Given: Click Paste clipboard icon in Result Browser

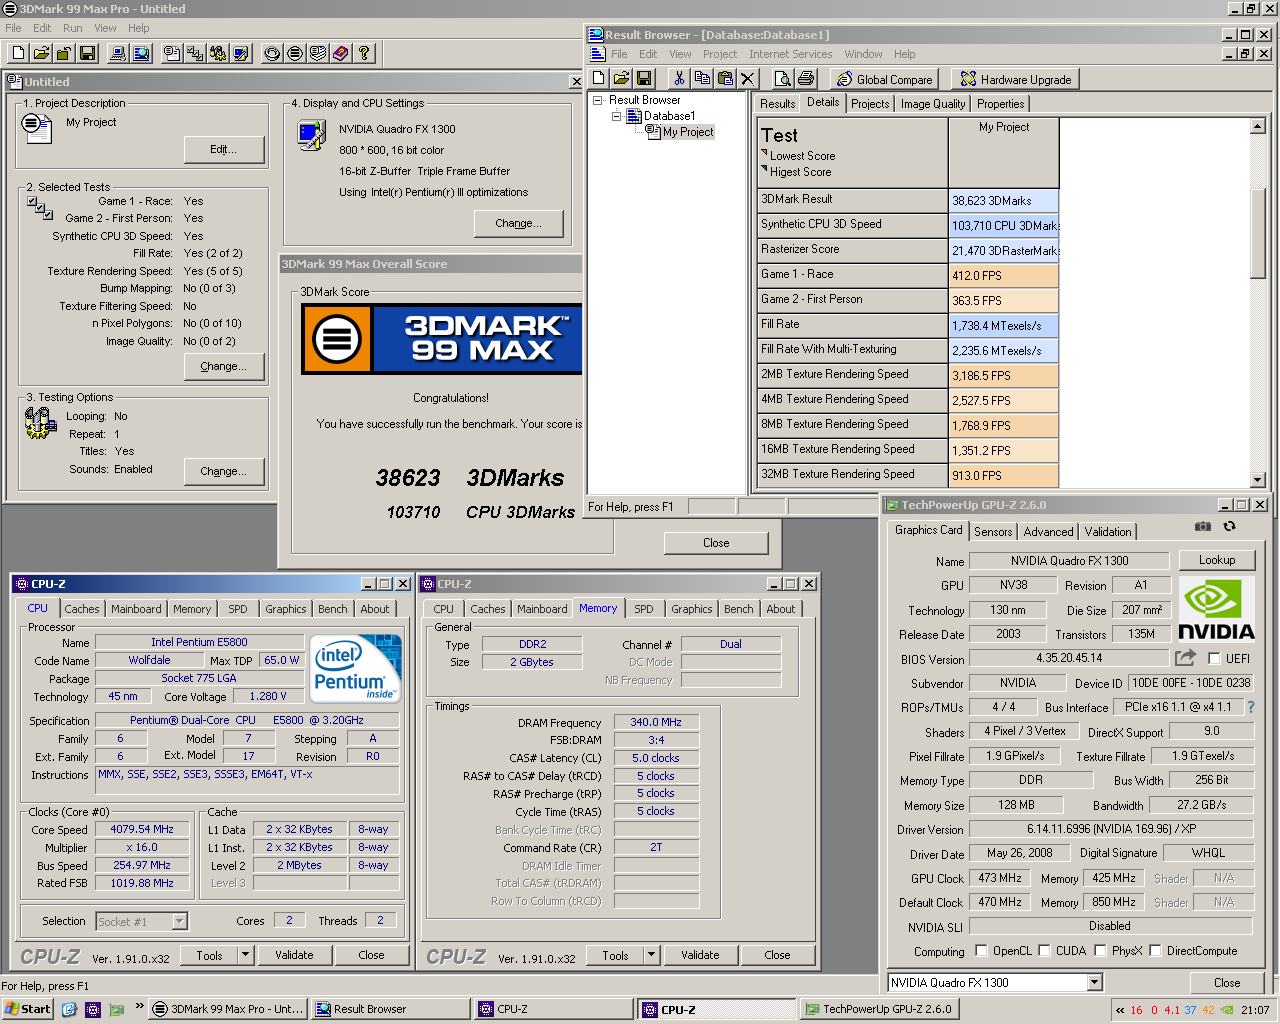Looking at the screenshot, I should [x=726, y=78].
